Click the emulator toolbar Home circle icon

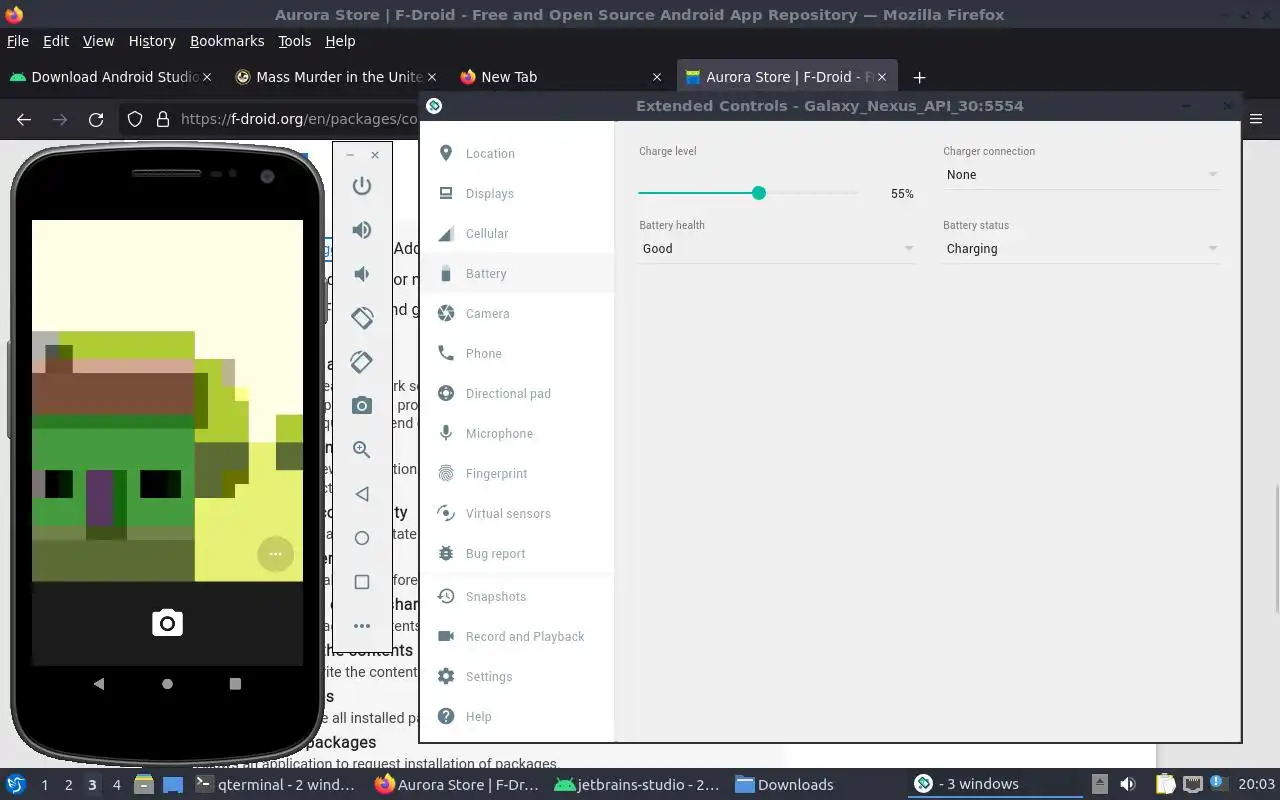[x=362, y=538]
